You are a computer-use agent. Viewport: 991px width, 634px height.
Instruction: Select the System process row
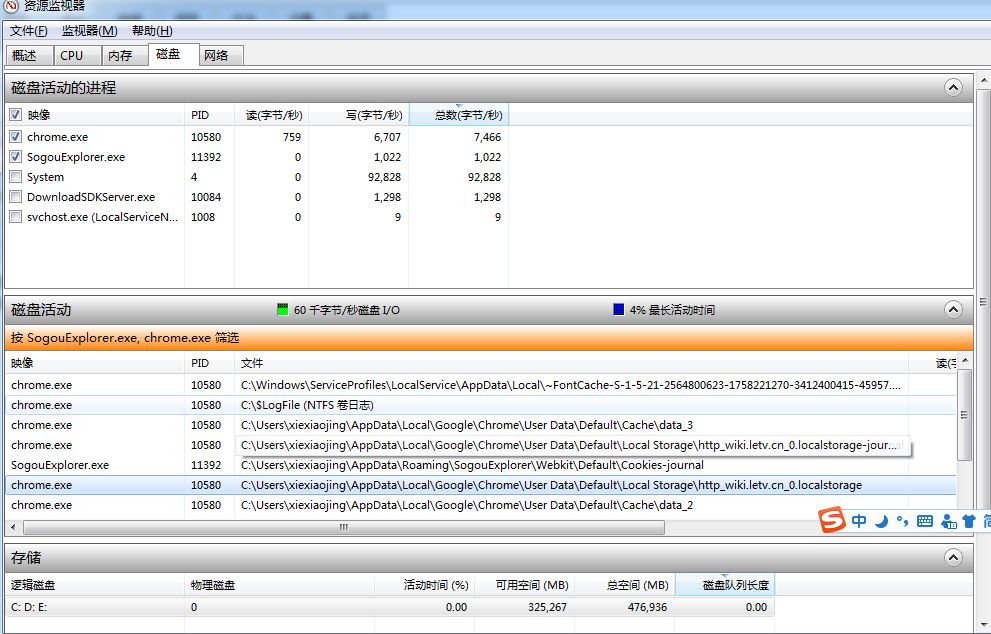click(x=257, y=177)
